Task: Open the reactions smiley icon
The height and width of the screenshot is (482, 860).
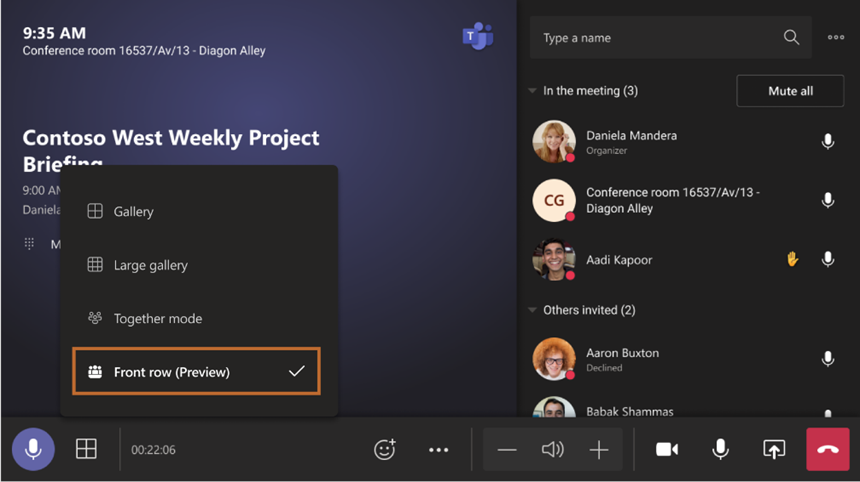Action: (x=384, y=449)
